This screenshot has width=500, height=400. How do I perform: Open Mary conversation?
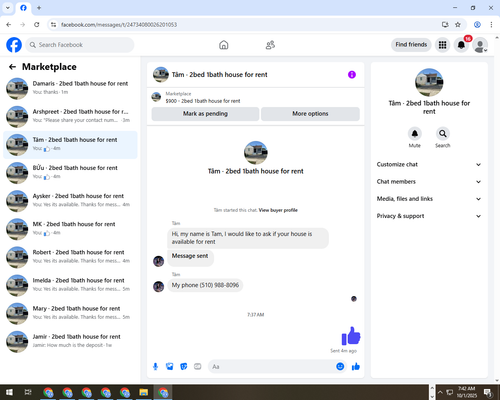(x=70, y=314)
